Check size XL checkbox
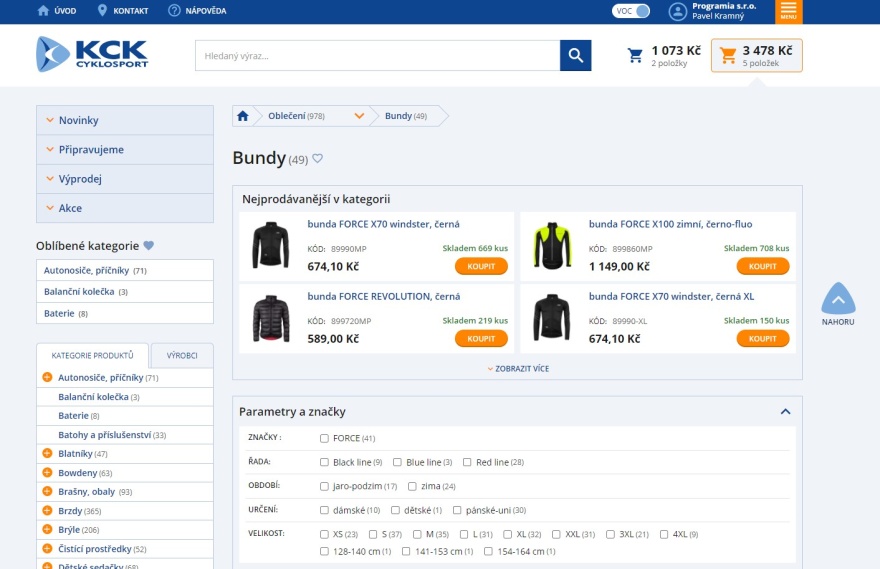 coord(507,534)
